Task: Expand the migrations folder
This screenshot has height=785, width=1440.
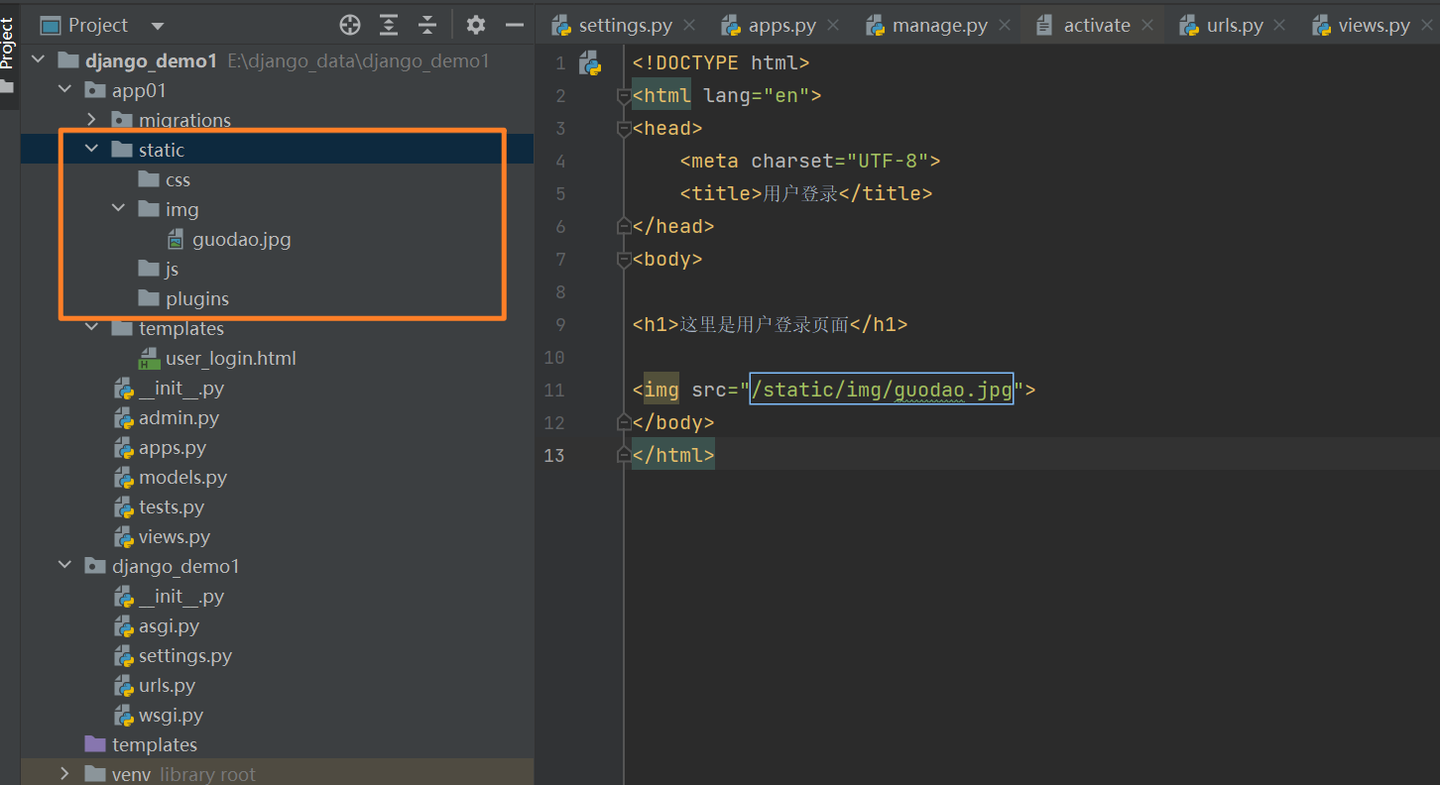Action: [92, 120]
